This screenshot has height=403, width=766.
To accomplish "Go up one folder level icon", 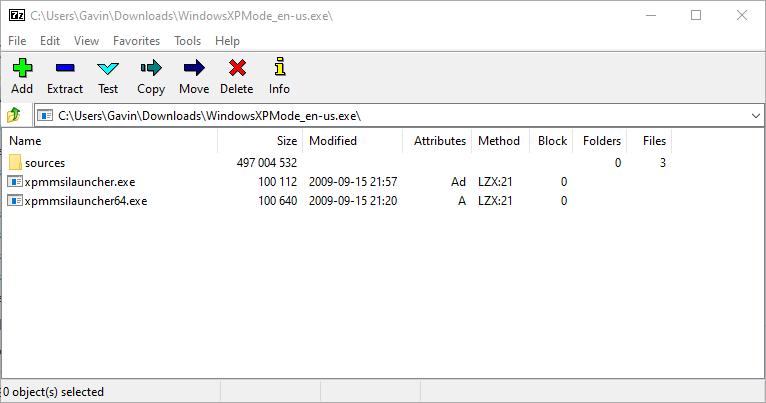I will [x=14, y=115].
